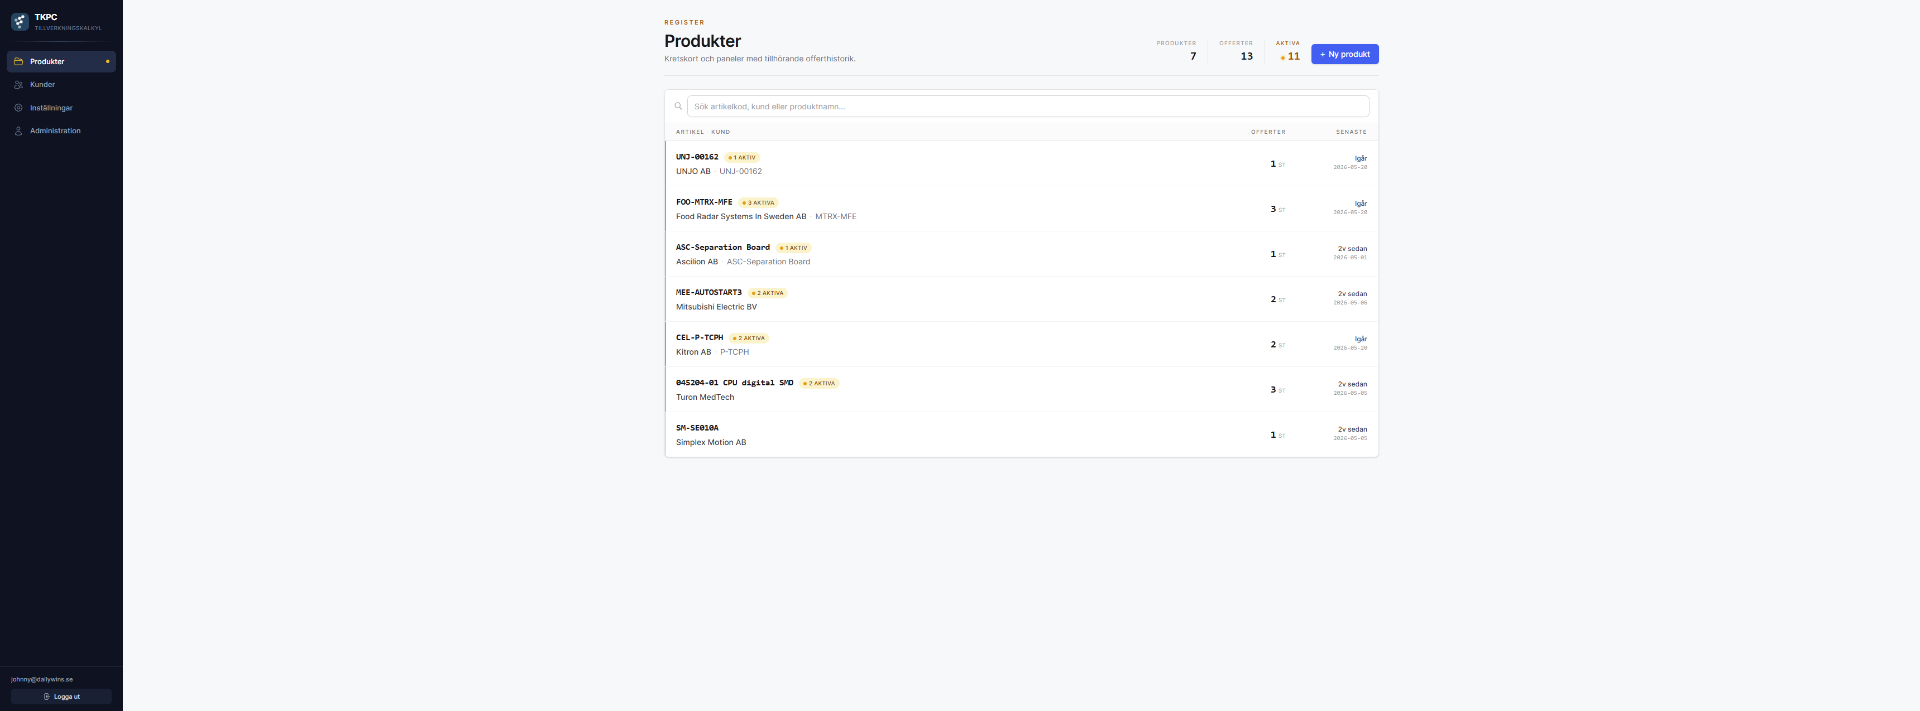Open the MEE-AUTOSTART3 product row
The height and width of the screenshot is (711, 1920).
(1022, 299)
